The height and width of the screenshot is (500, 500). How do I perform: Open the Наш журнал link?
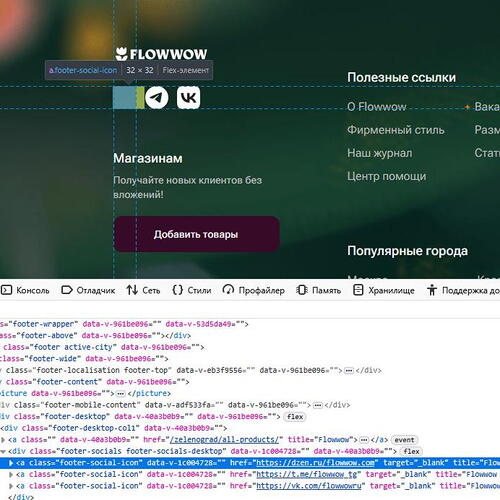pyautogui.click(x=380, y=153)
